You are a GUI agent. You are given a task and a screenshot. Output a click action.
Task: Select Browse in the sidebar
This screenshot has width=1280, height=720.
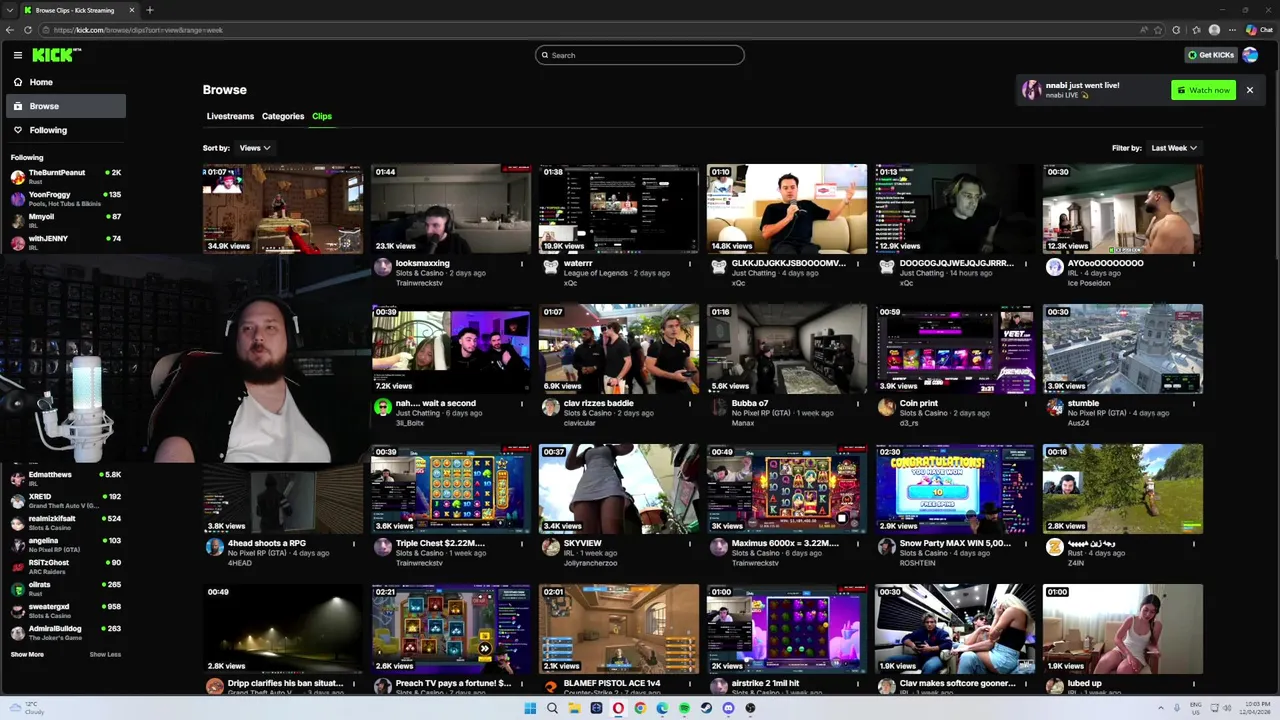point(65,106)
